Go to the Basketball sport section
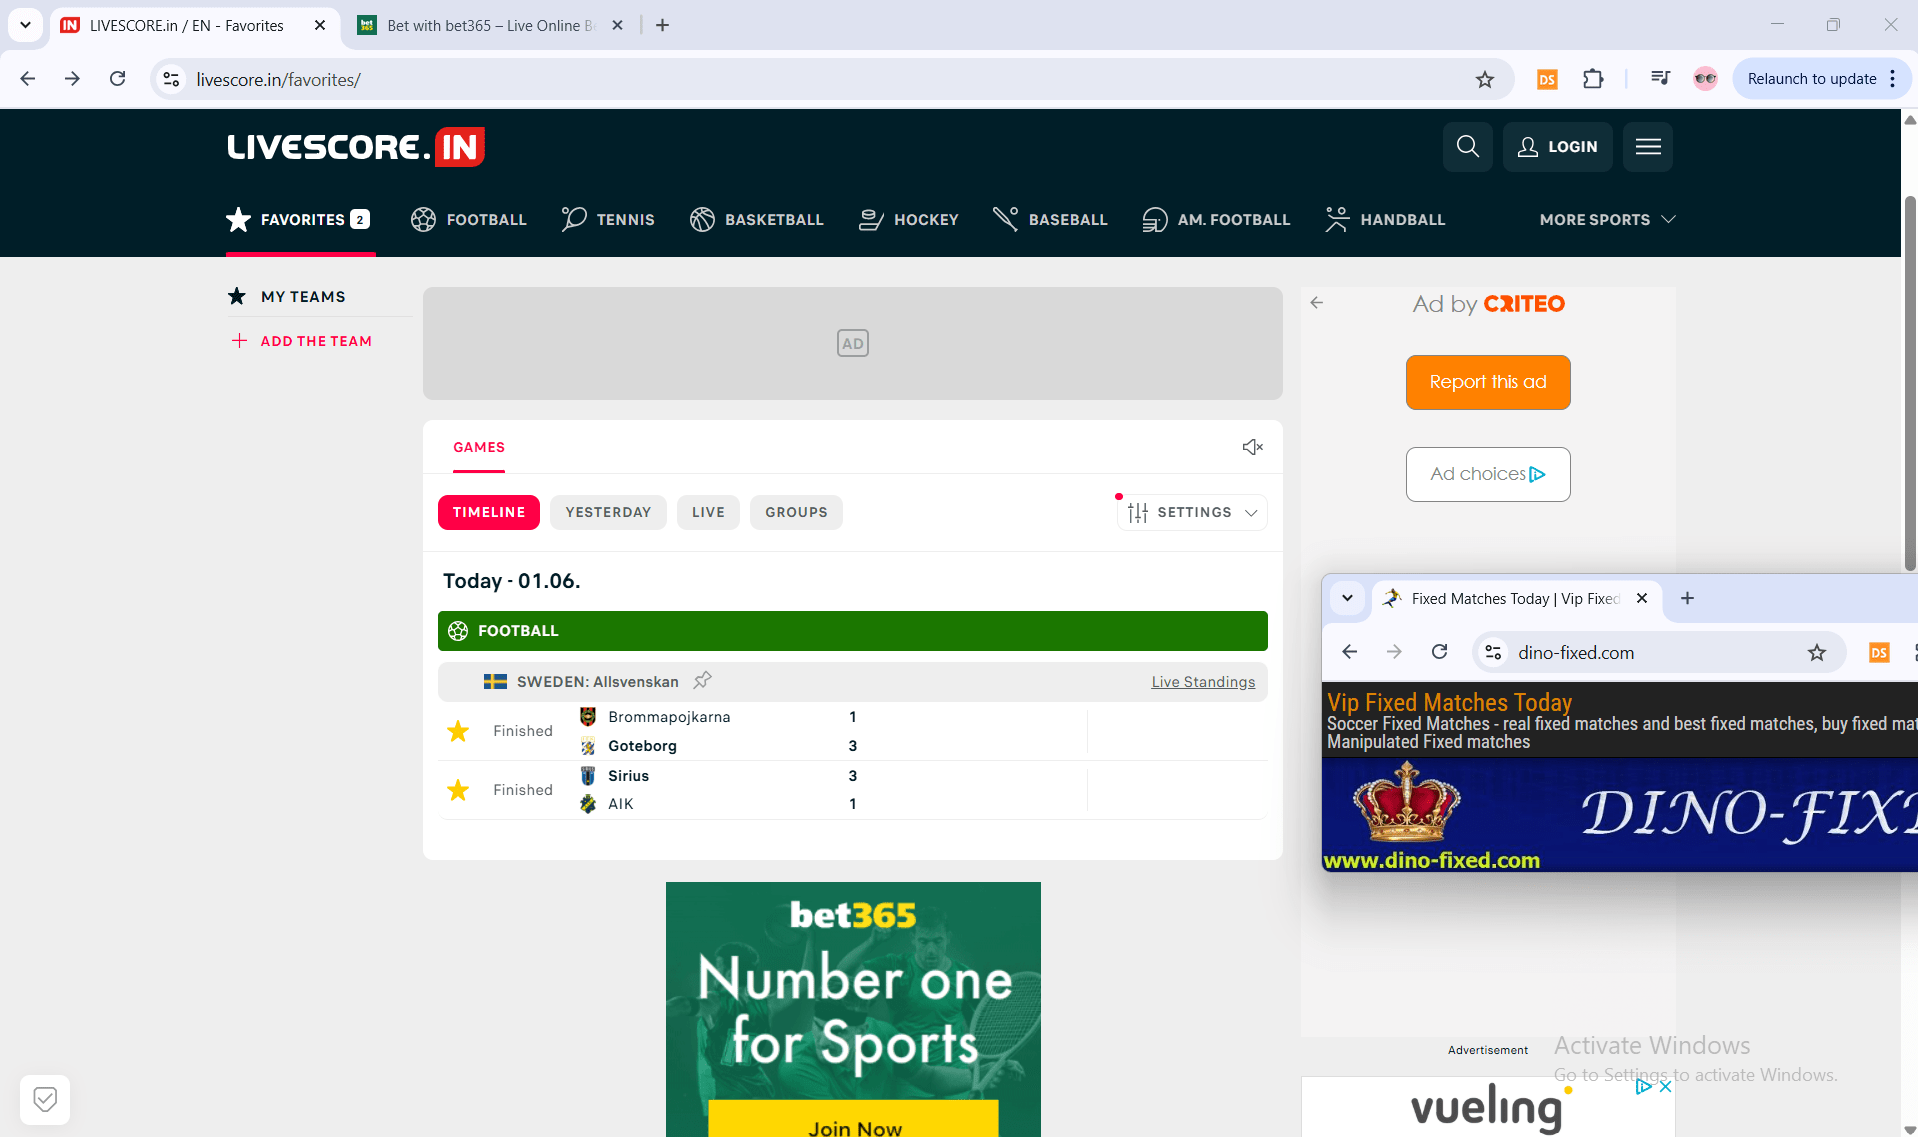This screenshot has width=1918, height=1137. click(x=756, y=219)
